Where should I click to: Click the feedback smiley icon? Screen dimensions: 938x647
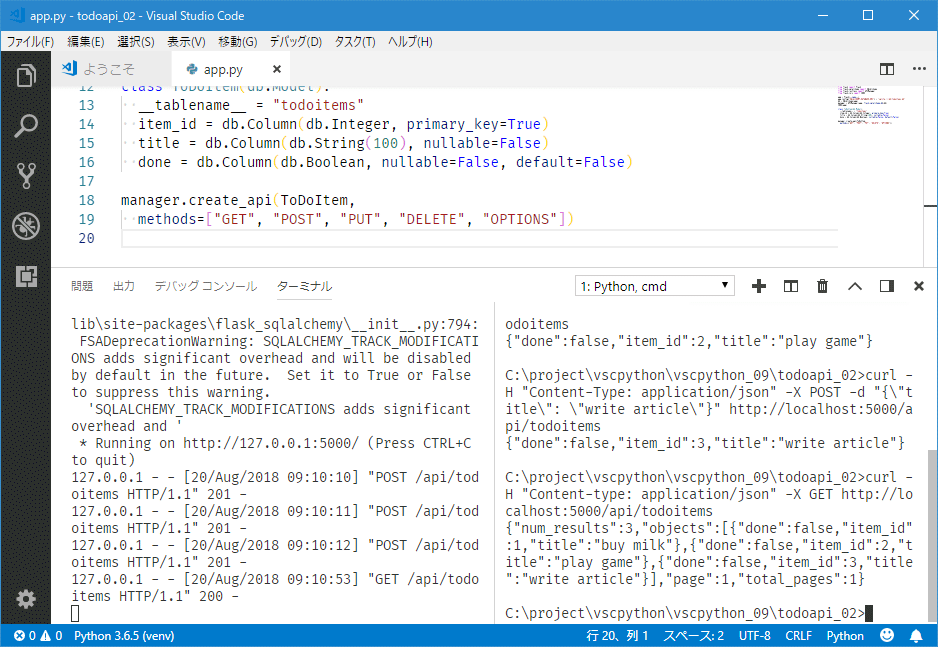887,635
